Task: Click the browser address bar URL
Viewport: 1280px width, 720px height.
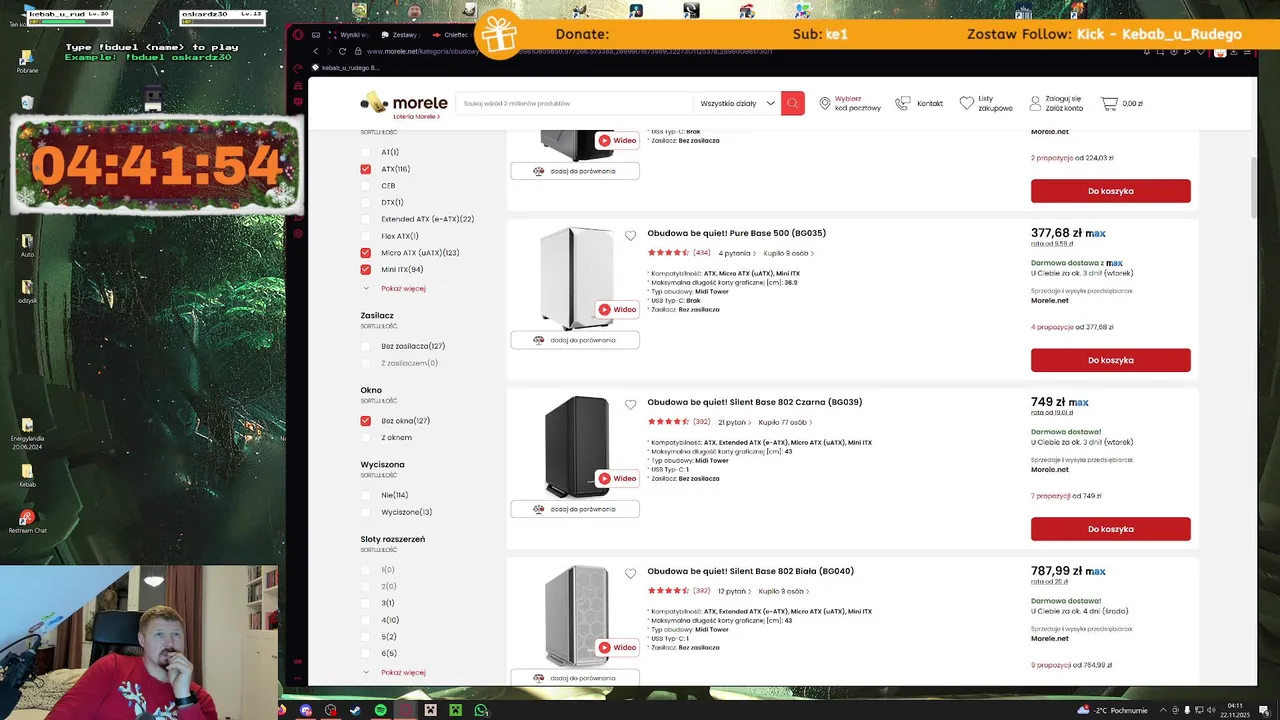Action: click(570, 51)
